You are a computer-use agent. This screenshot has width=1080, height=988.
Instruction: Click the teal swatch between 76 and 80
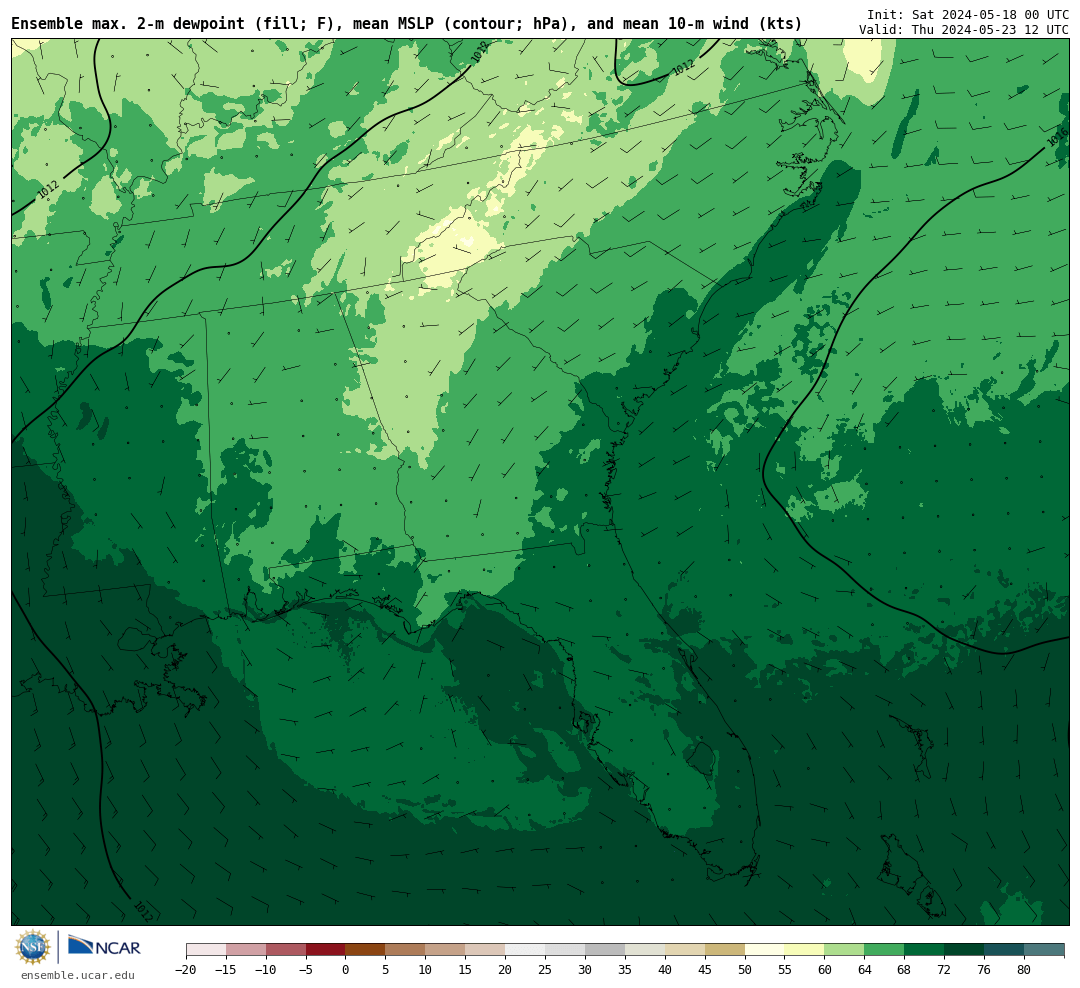(1004, 949)
